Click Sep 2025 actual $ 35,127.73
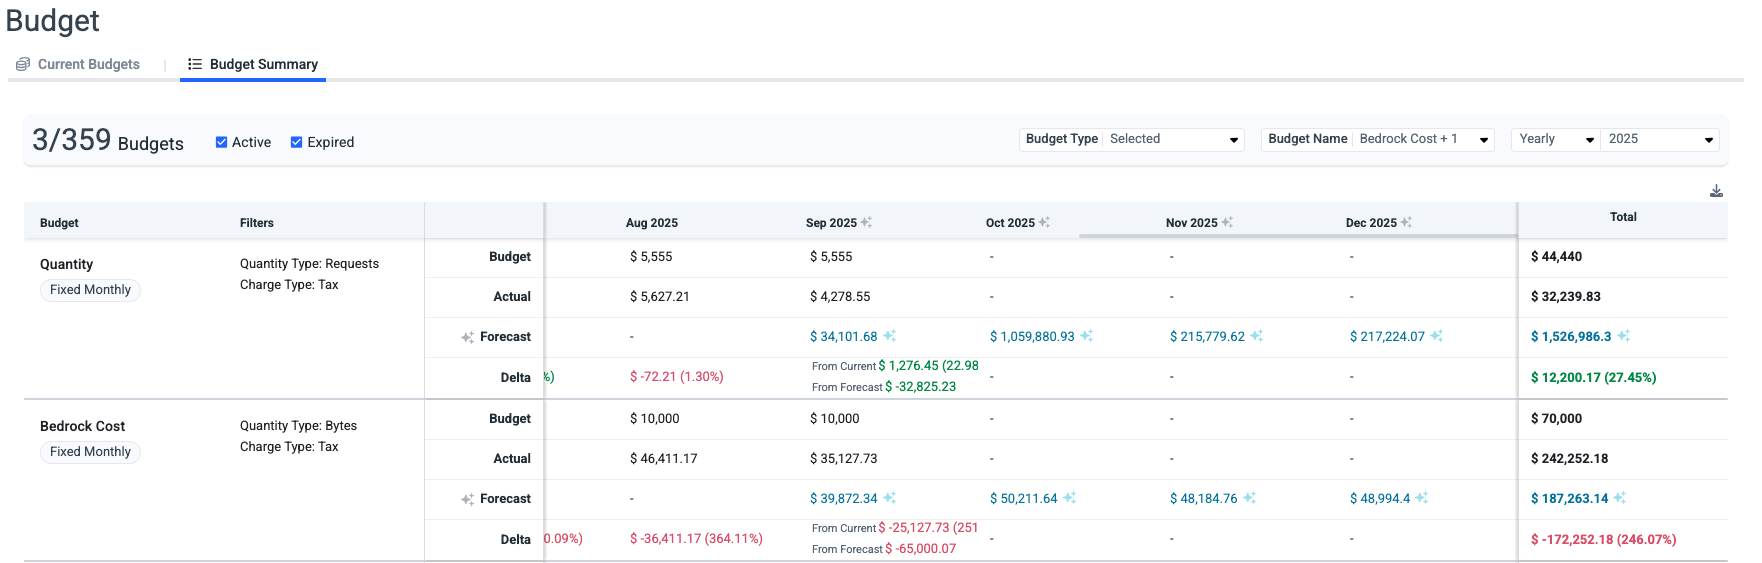The width and height of the screenshot is (1762, 563). [843, 459]
